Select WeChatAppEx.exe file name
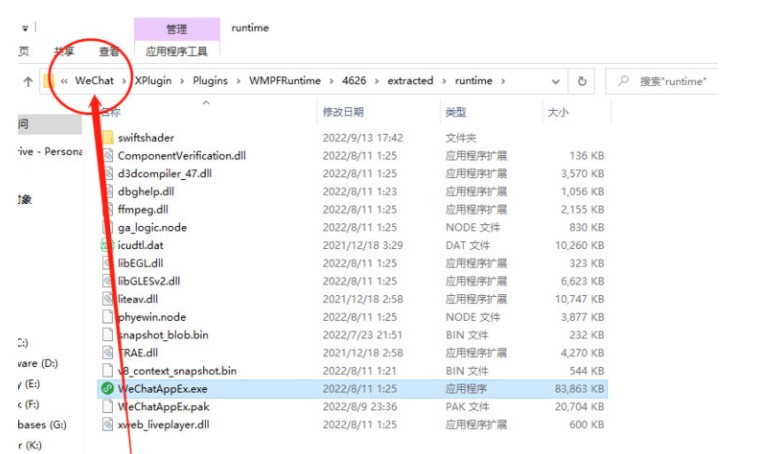Screen dimensions: 765x454 point(162,389)
